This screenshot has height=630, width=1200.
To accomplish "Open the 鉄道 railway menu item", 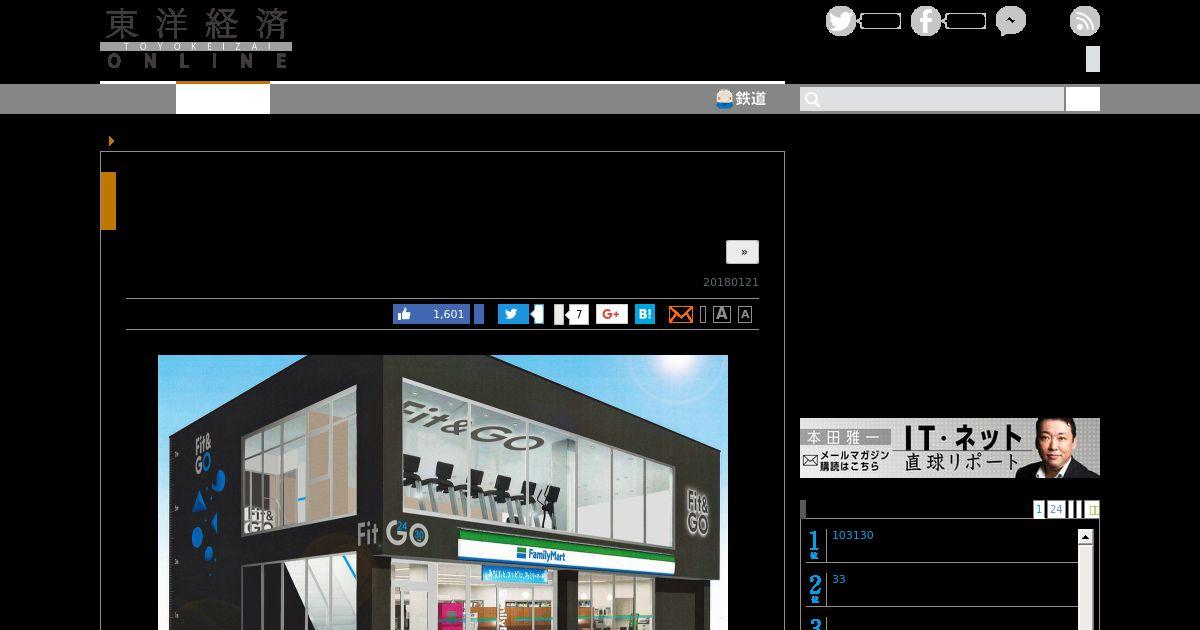I will pyautogui.click(x=741, y=99).
